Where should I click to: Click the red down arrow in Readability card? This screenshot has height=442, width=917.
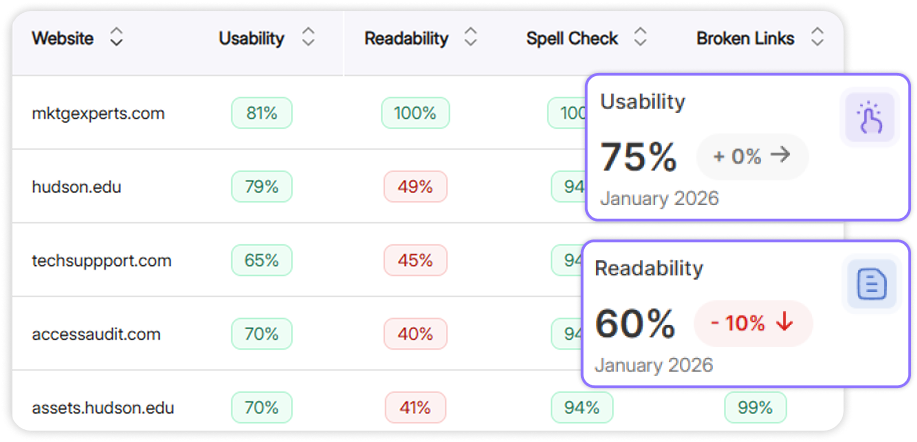(784, 322)
